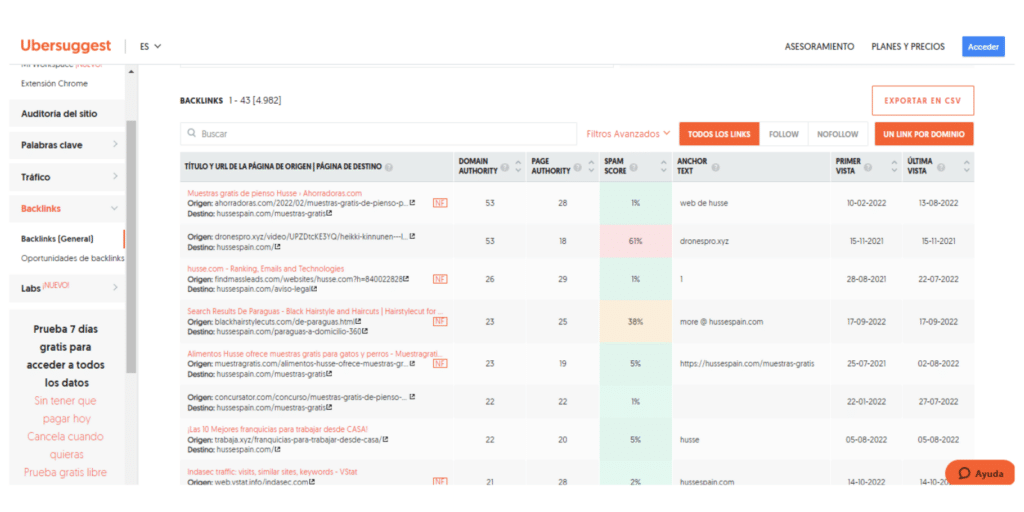Open ASESORAMIENTO in the top navigation
Viewport: 1024px width, 512px height.
[x=819, y=46]
